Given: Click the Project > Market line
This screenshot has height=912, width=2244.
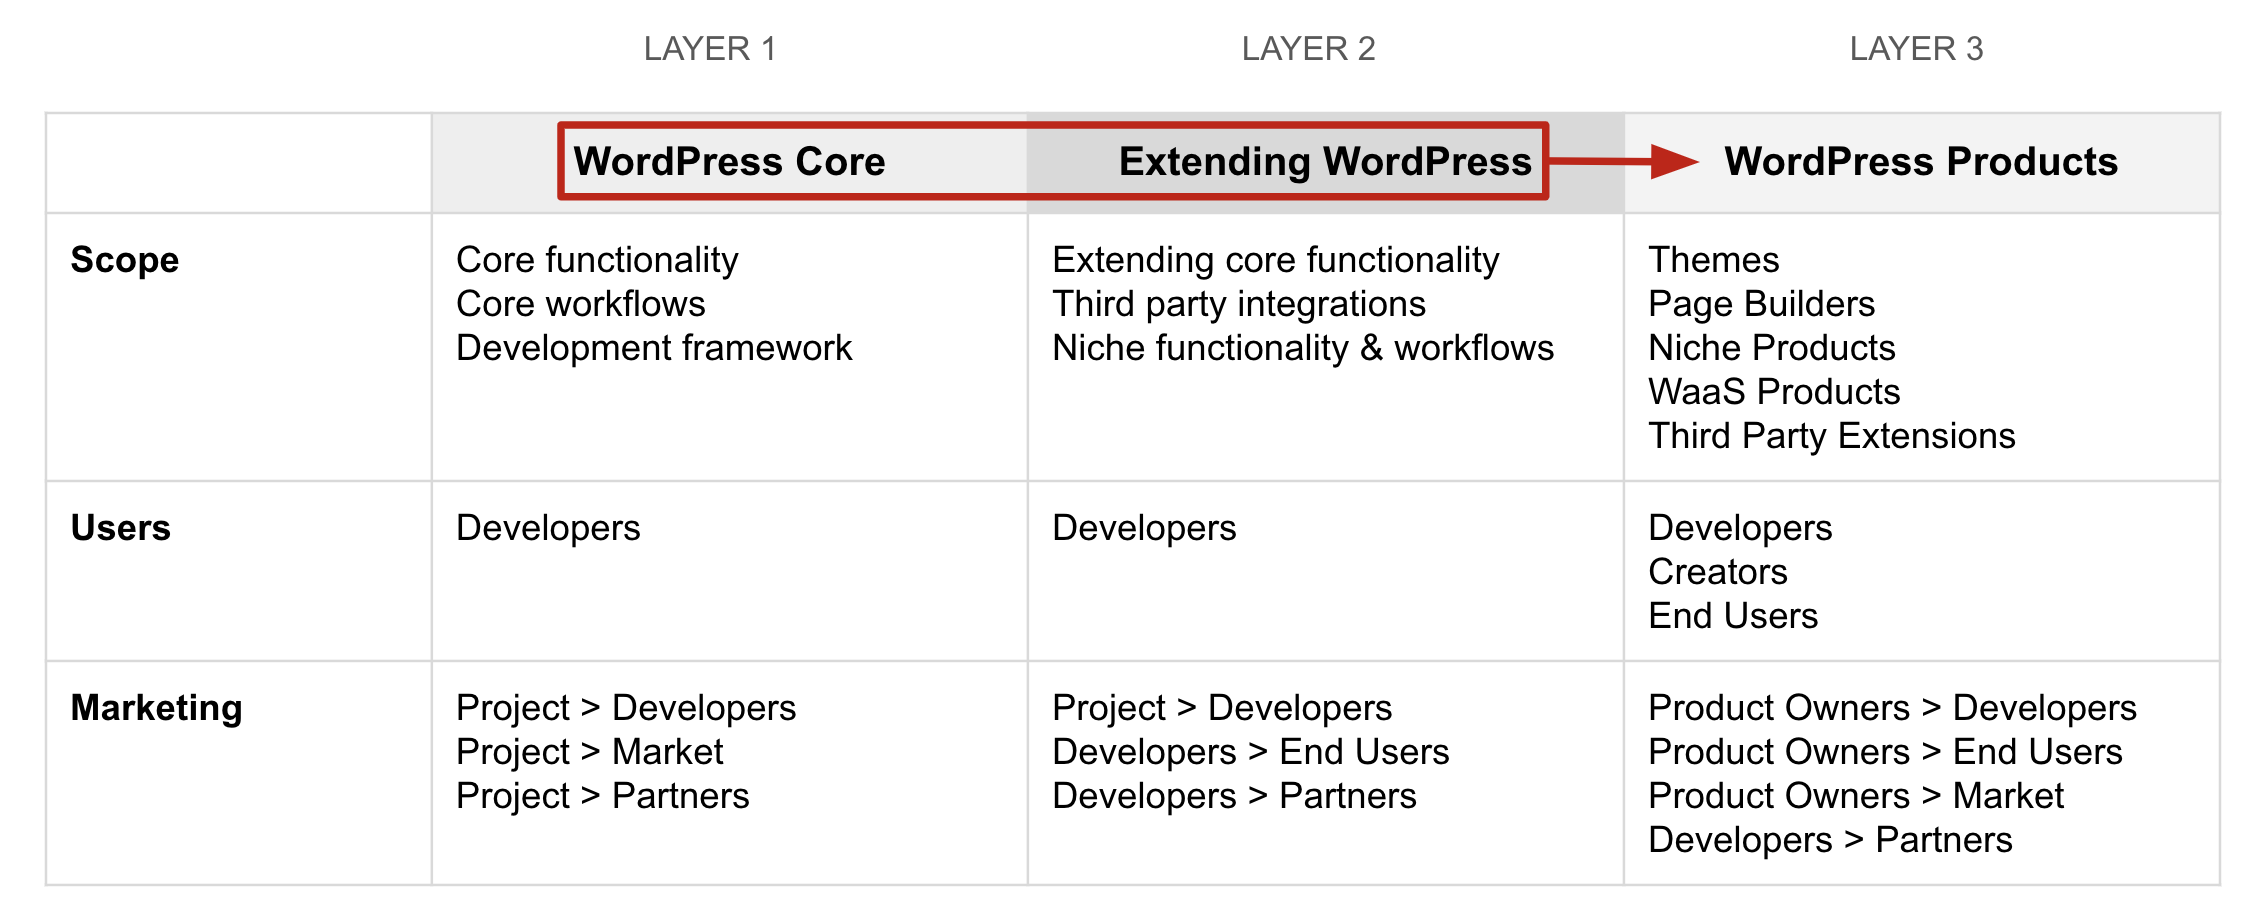Looking at the screenshot, I should click(590, 752).
